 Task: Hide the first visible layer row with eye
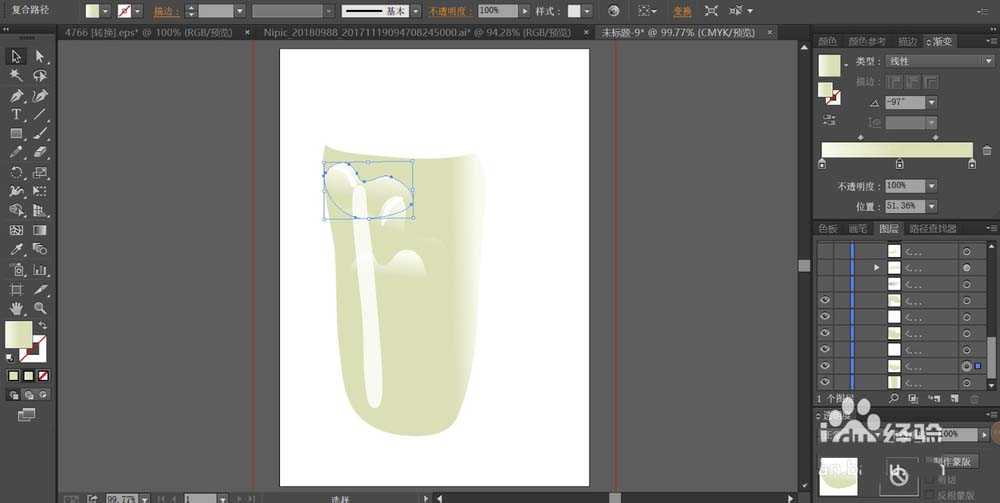click(x=825, y=300)
